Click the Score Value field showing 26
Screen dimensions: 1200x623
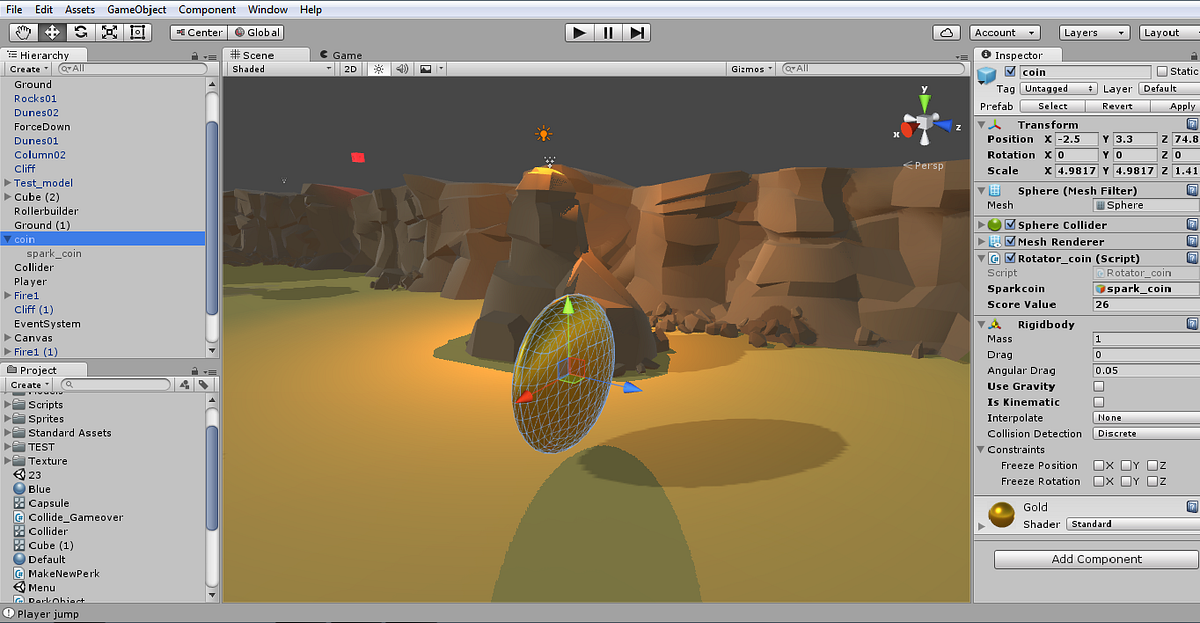pyautogui.click(x=1145, y=304)
